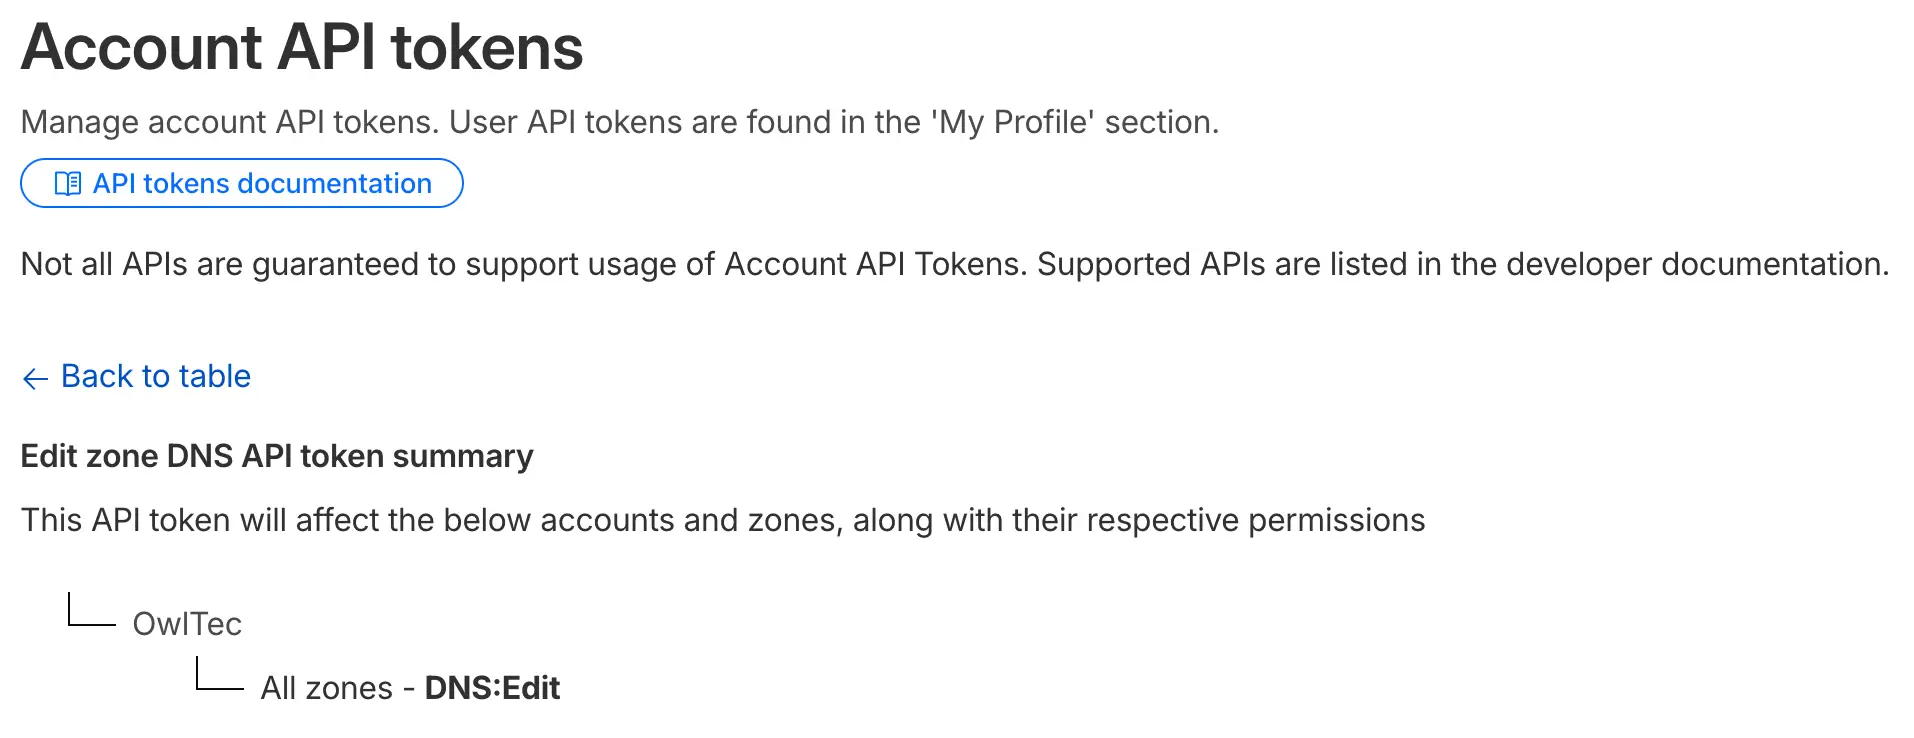
Task: Click the word 'tokens' in the page title
Action: tap(487, 47)
